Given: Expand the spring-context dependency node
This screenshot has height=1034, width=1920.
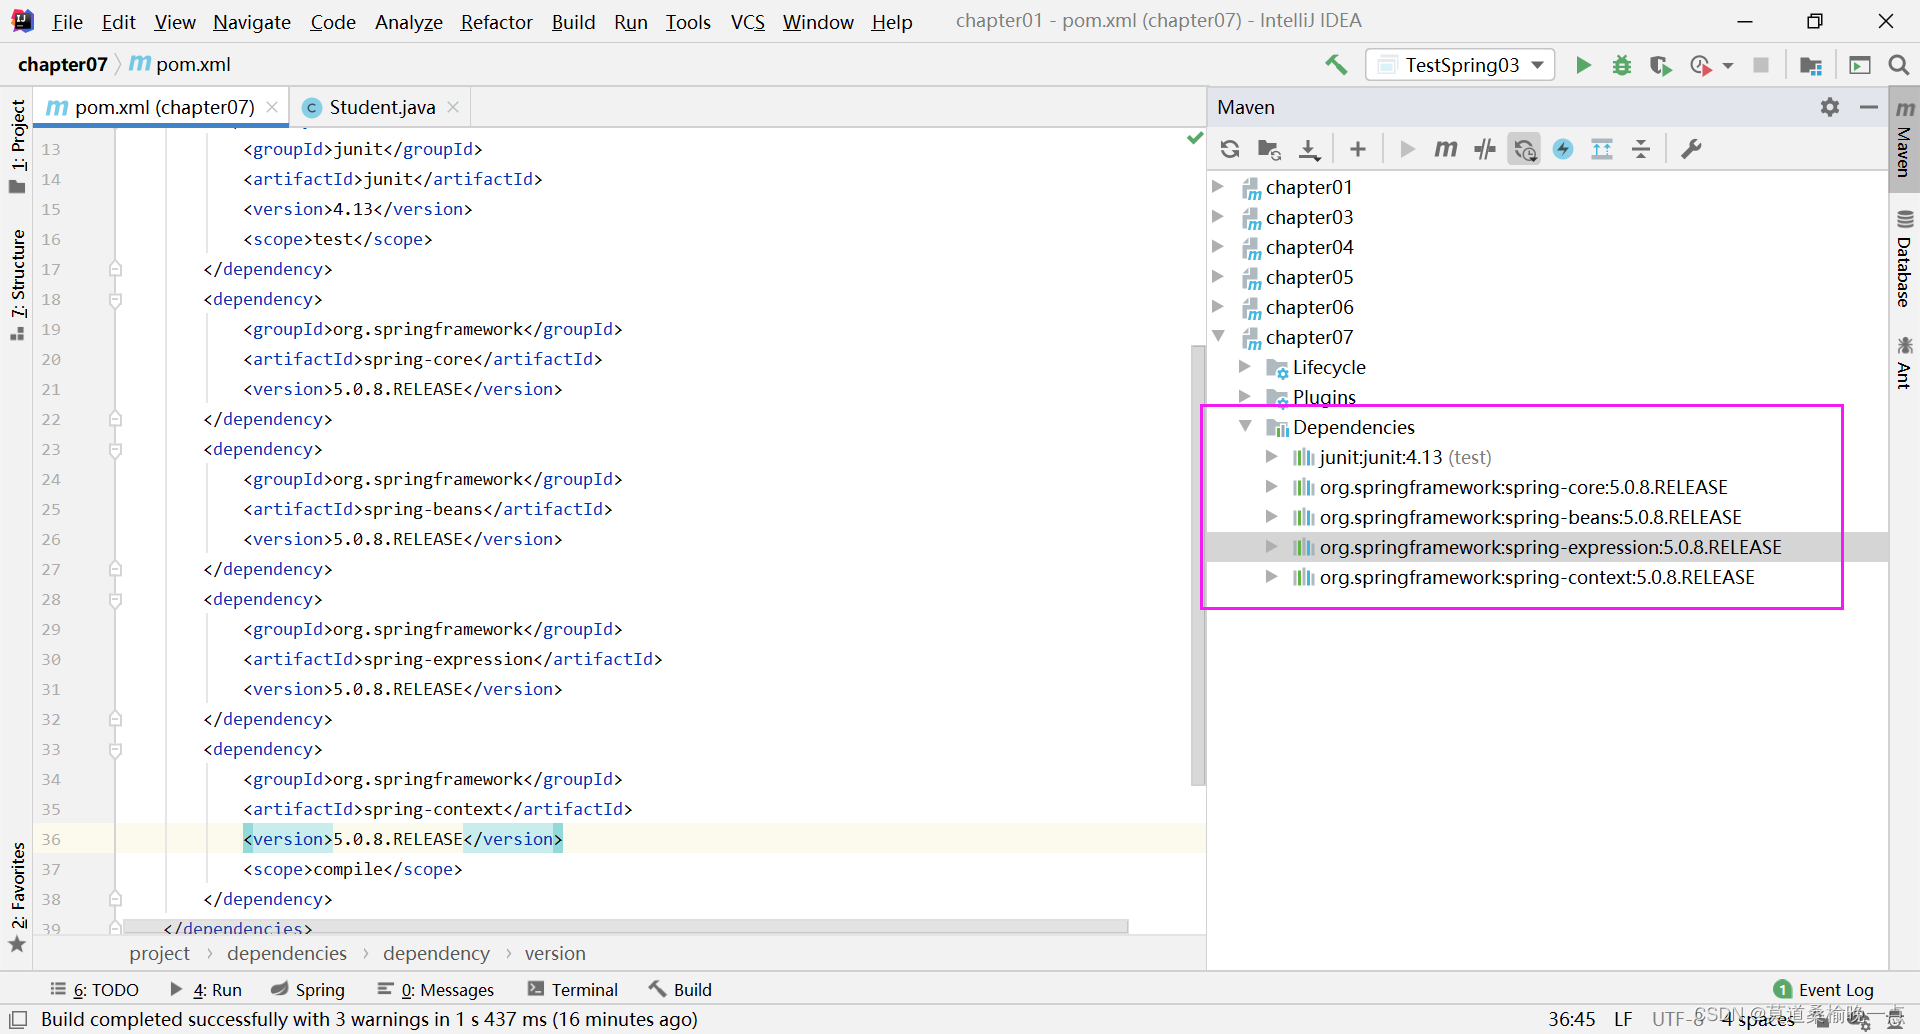Looking at the screenshot, I should [1272, 577].
